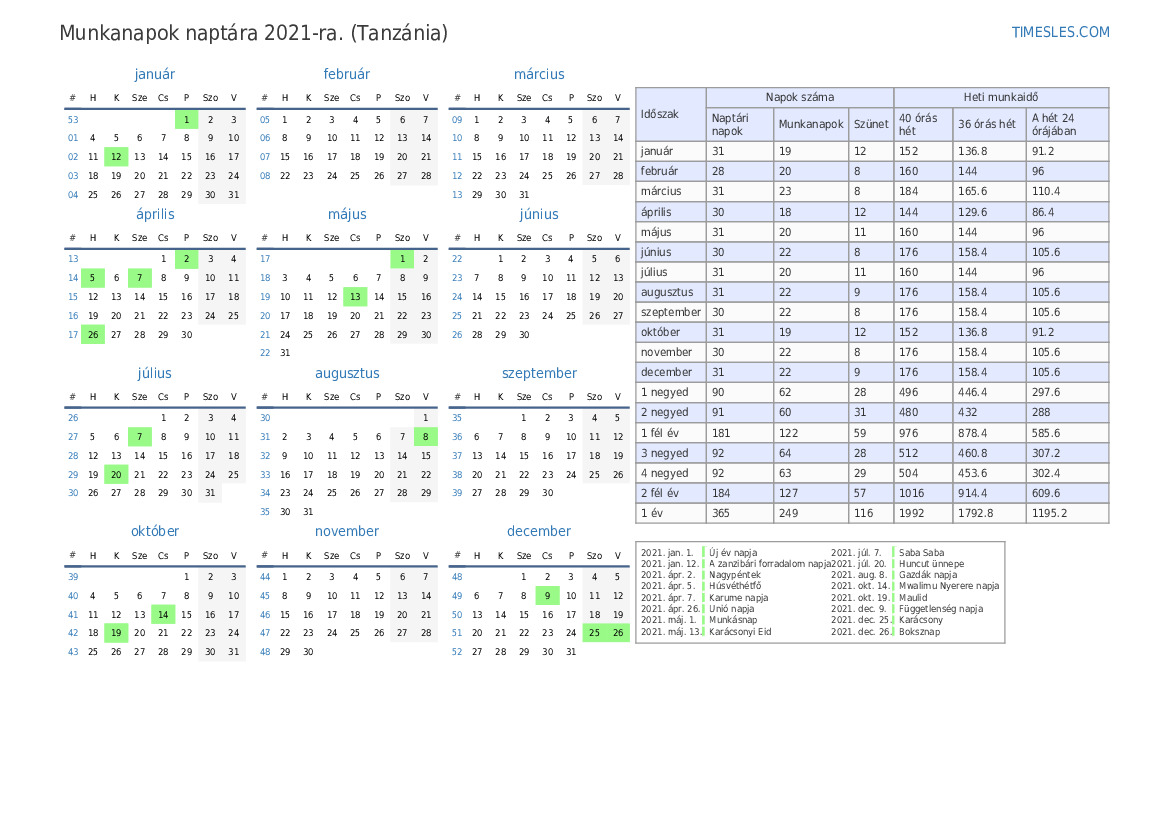Select highlighted January 12 in the calendar

[x=116, y=156]
